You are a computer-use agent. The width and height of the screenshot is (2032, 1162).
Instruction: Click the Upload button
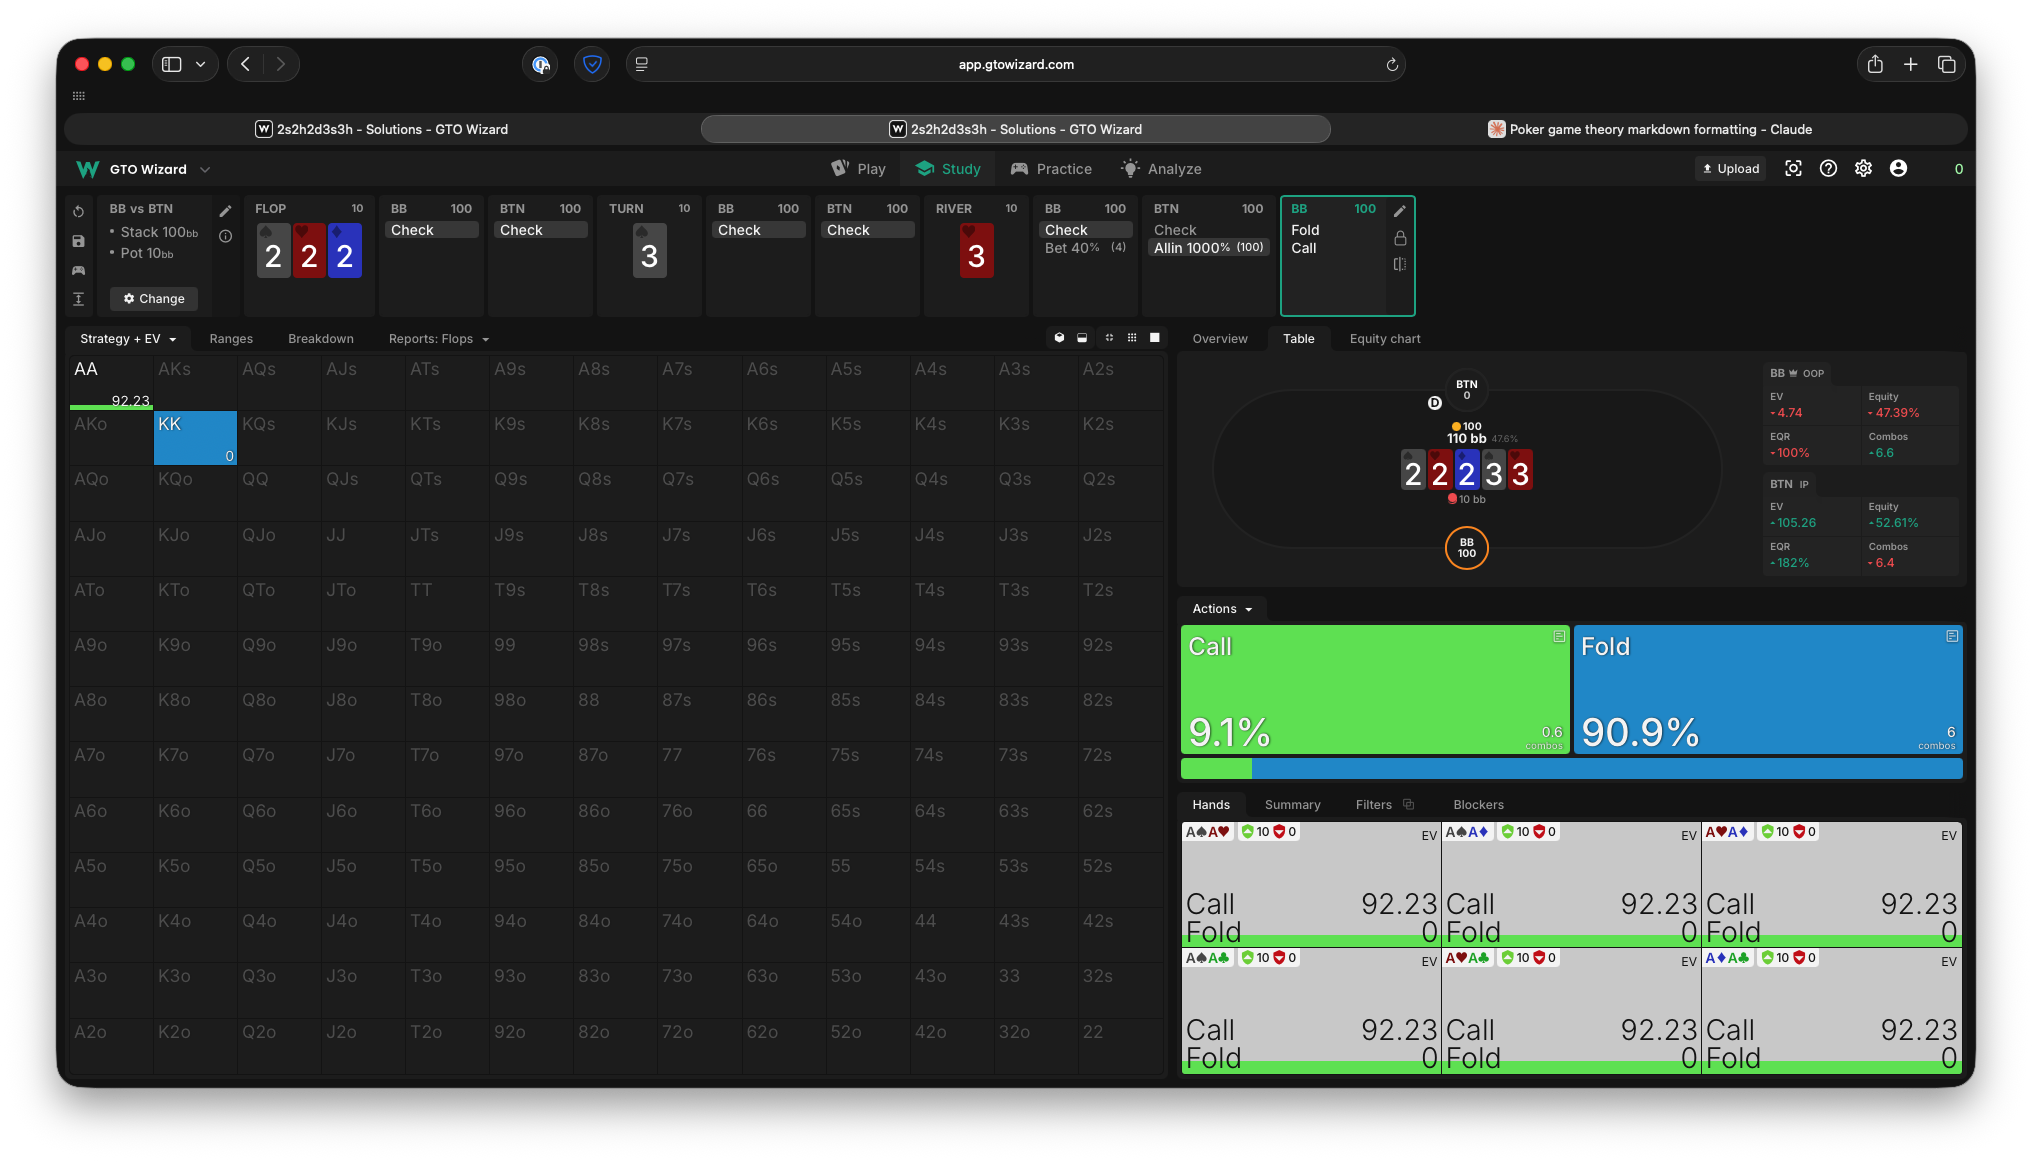click(1731, 169)
